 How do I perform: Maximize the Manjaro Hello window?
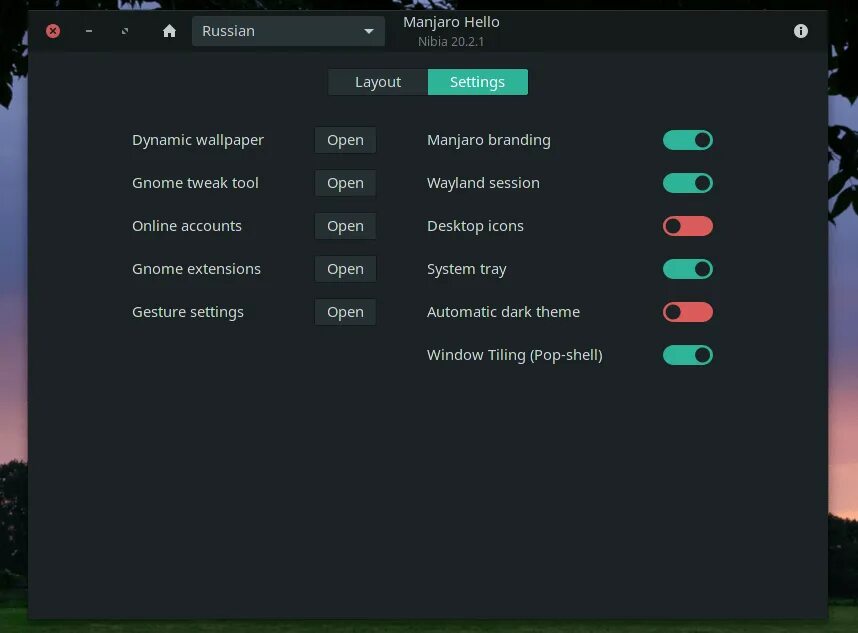click(x=125, y=31)
